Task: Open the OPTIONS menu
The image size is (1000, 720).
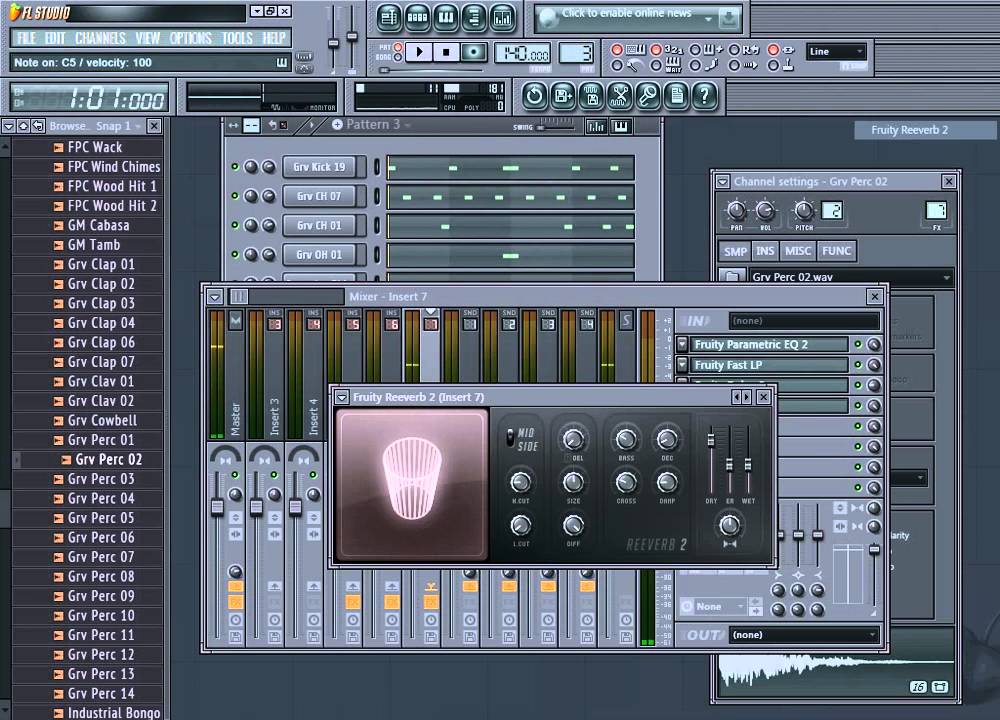Action: pyautogui.click(x=190, y=38)
